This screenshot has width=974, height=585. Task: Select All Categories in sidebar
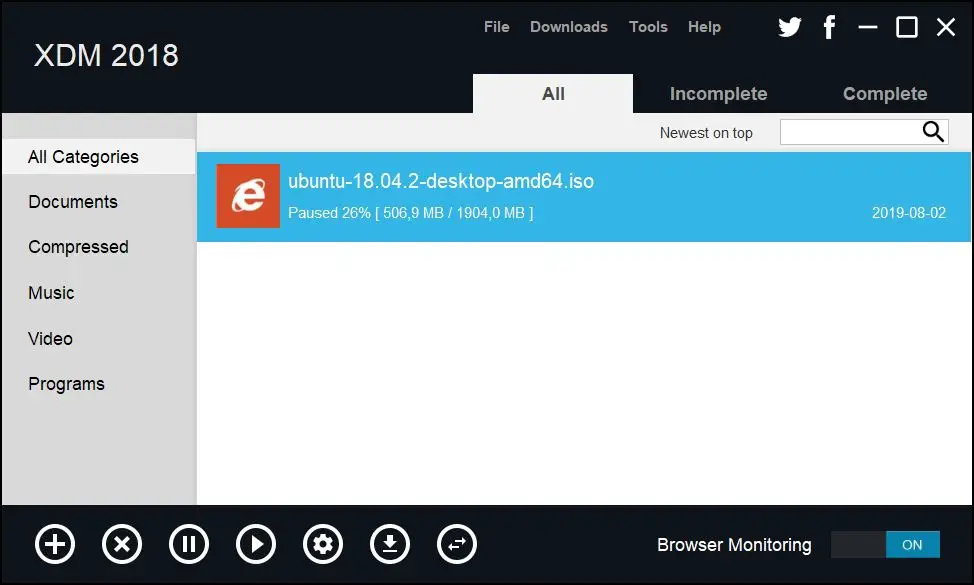pos(99,156)
